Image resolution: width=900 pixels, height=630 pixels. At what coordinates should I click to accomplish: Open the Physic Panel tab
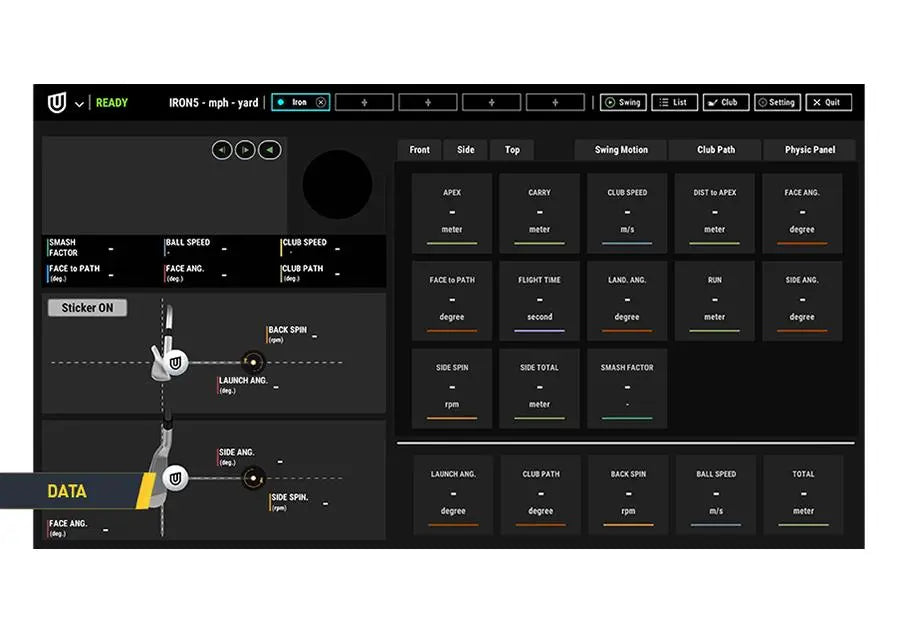point(809,150)
